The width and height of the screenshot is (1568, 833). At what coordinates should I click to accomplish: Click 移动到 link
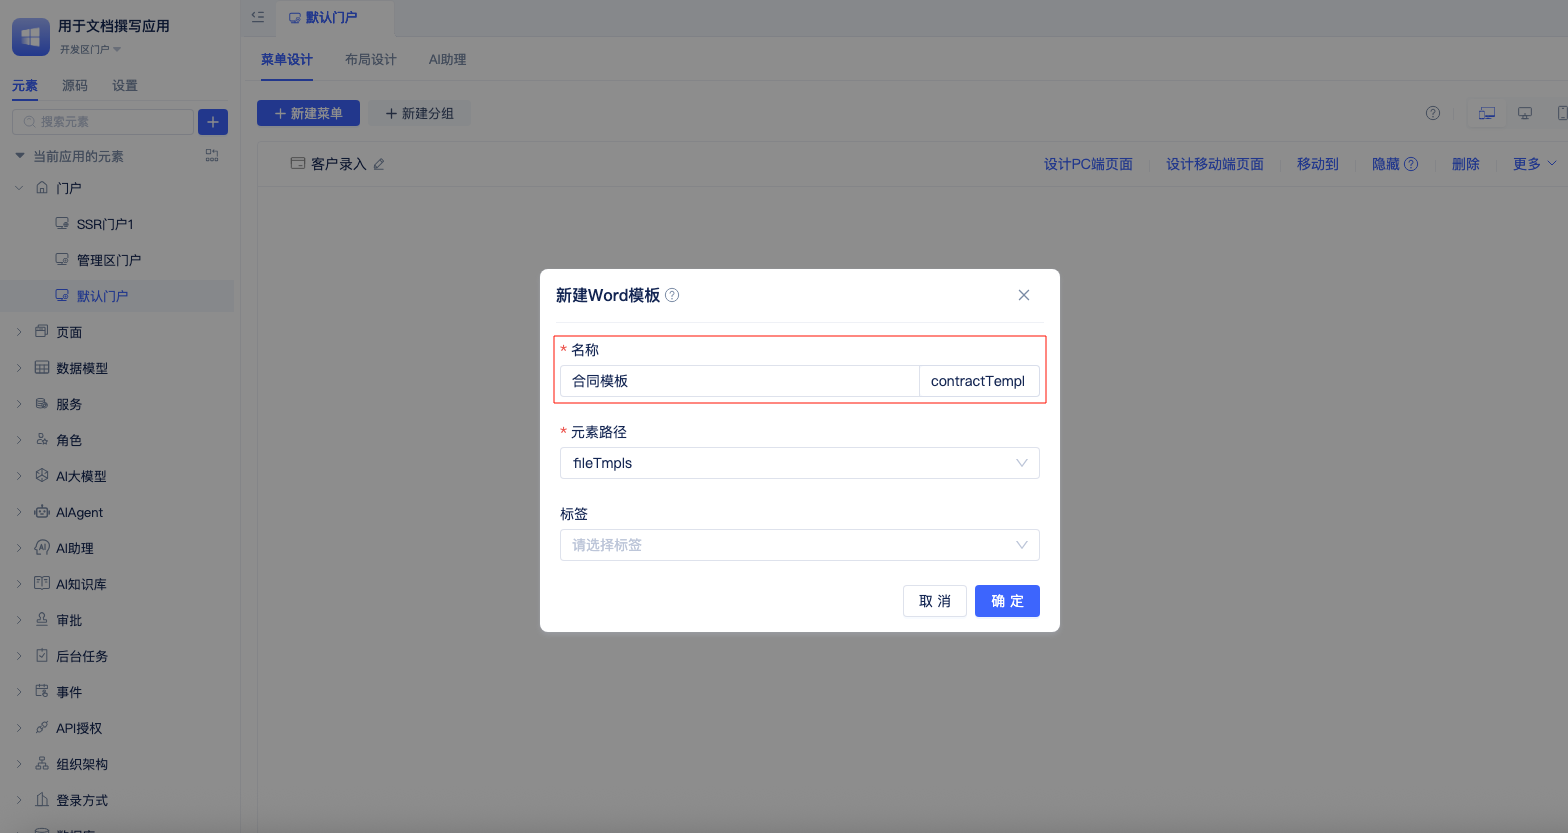pos(1318,164)
